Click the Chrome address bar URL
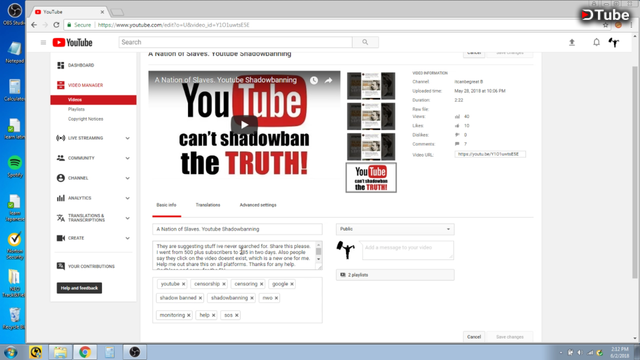This screenshot has width=640, height=360. pos(173,25)
